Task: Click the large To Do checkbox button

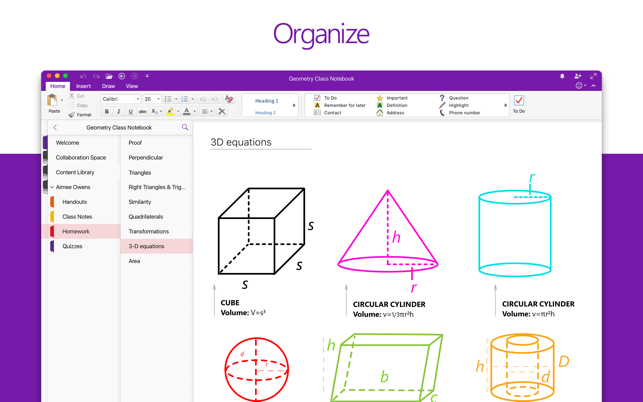Action: (x=519, y=104)
